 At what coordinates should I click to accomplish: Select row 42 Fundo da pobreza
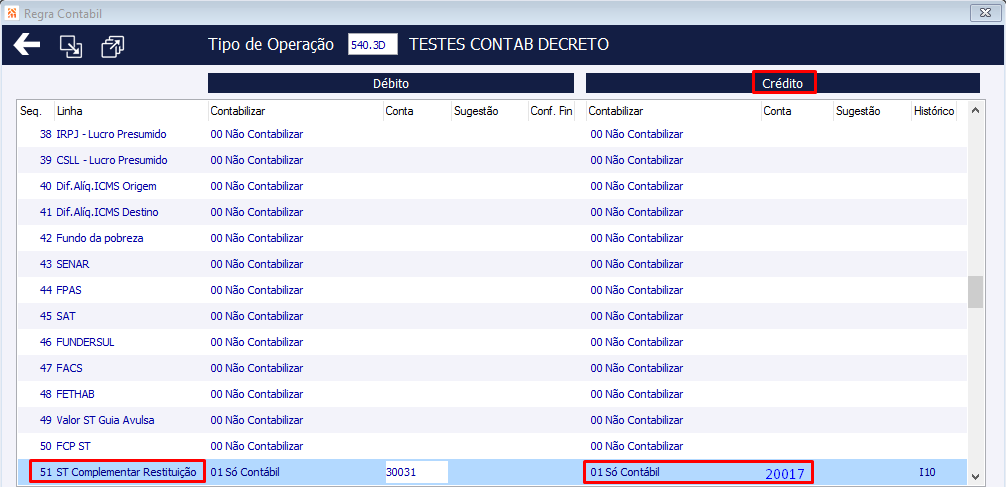pyautogui.click(x=492, y=238)
